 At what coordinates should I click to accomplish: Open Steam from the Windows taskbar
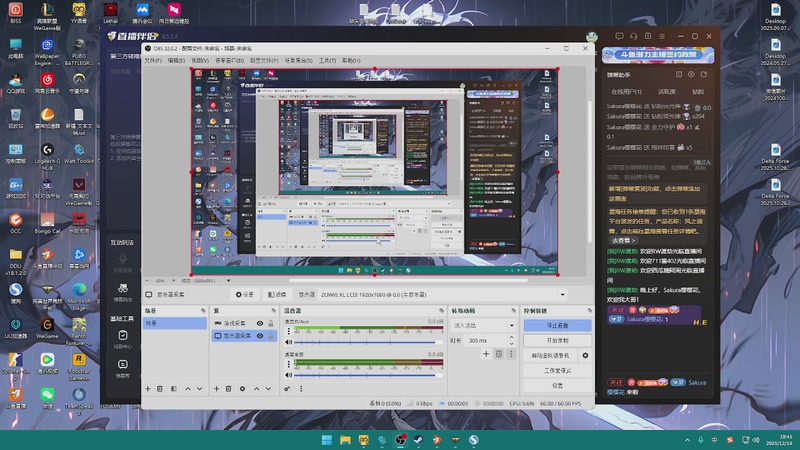click(x=418, y=440)
